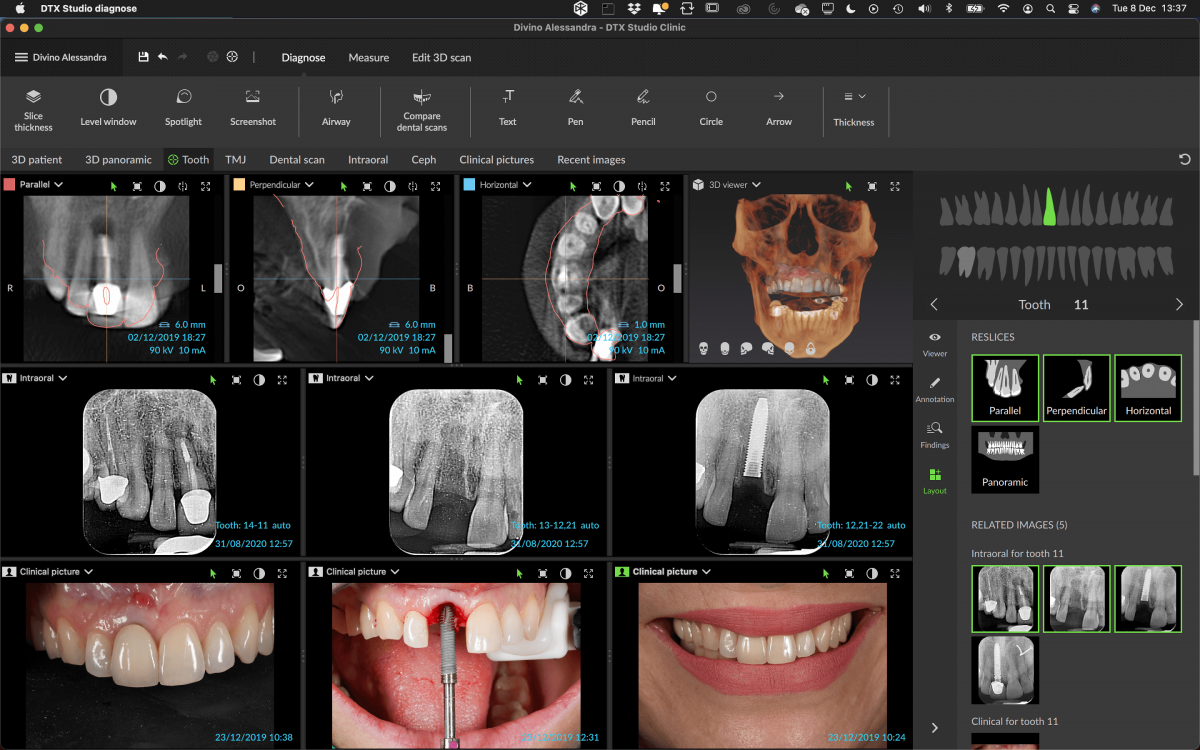This screenshot has height=750, width=1200.
Task: Expand the Thickness dropdown
Action: (853, 107)
